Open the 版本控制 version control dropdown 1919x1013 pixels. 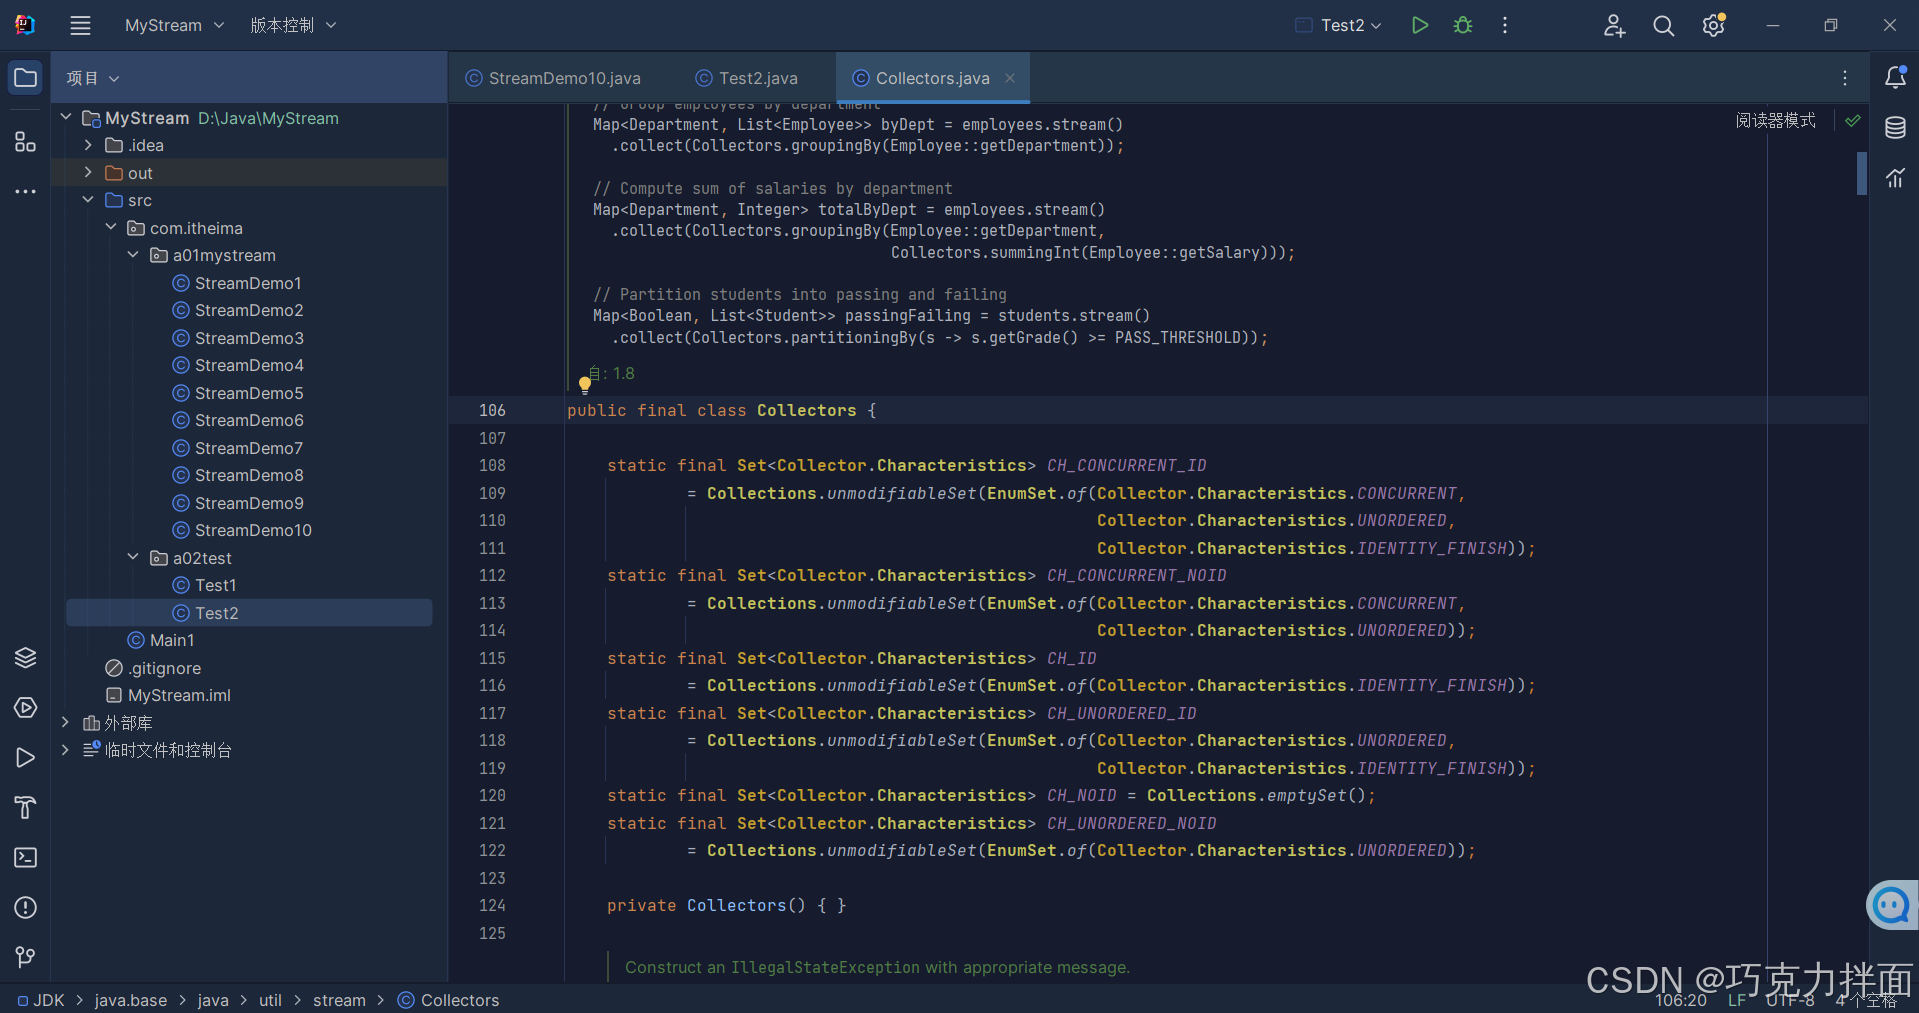293,26
